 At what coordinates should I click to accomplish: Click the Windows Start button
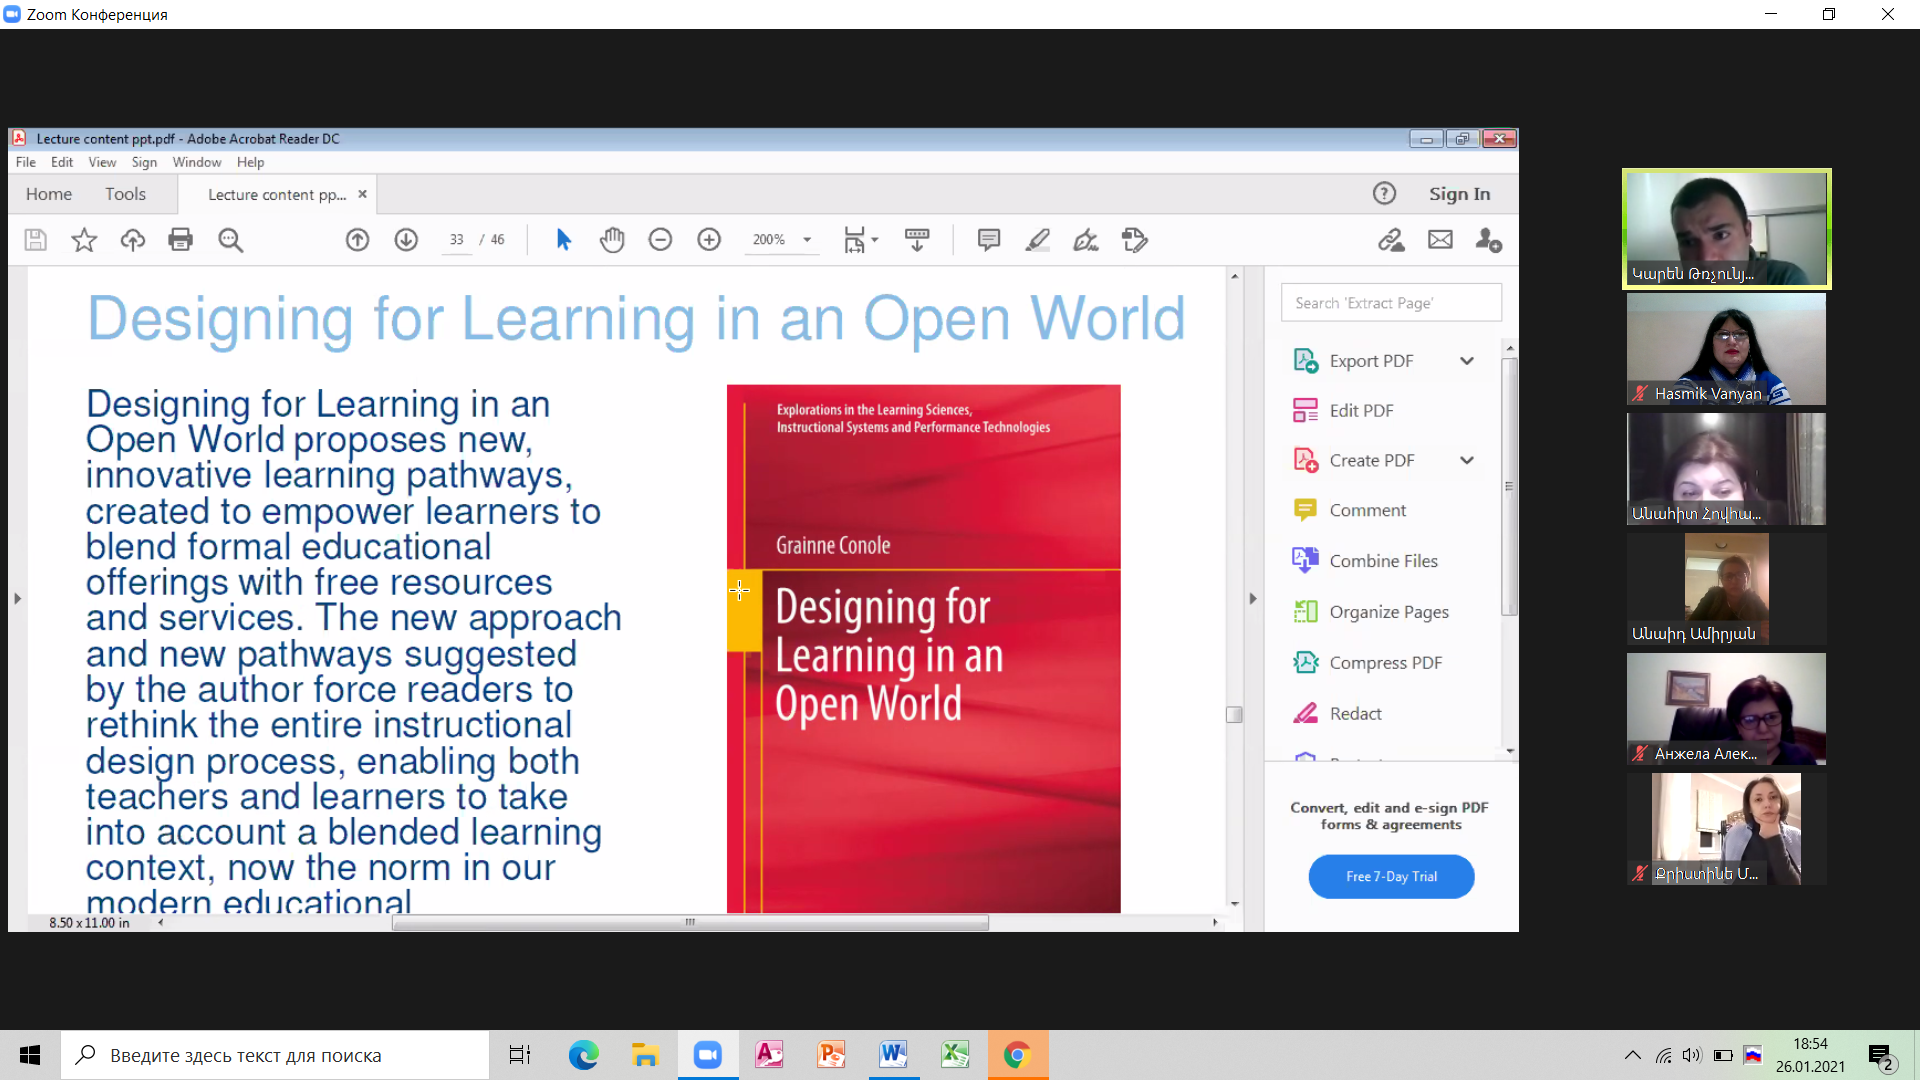30,1055
